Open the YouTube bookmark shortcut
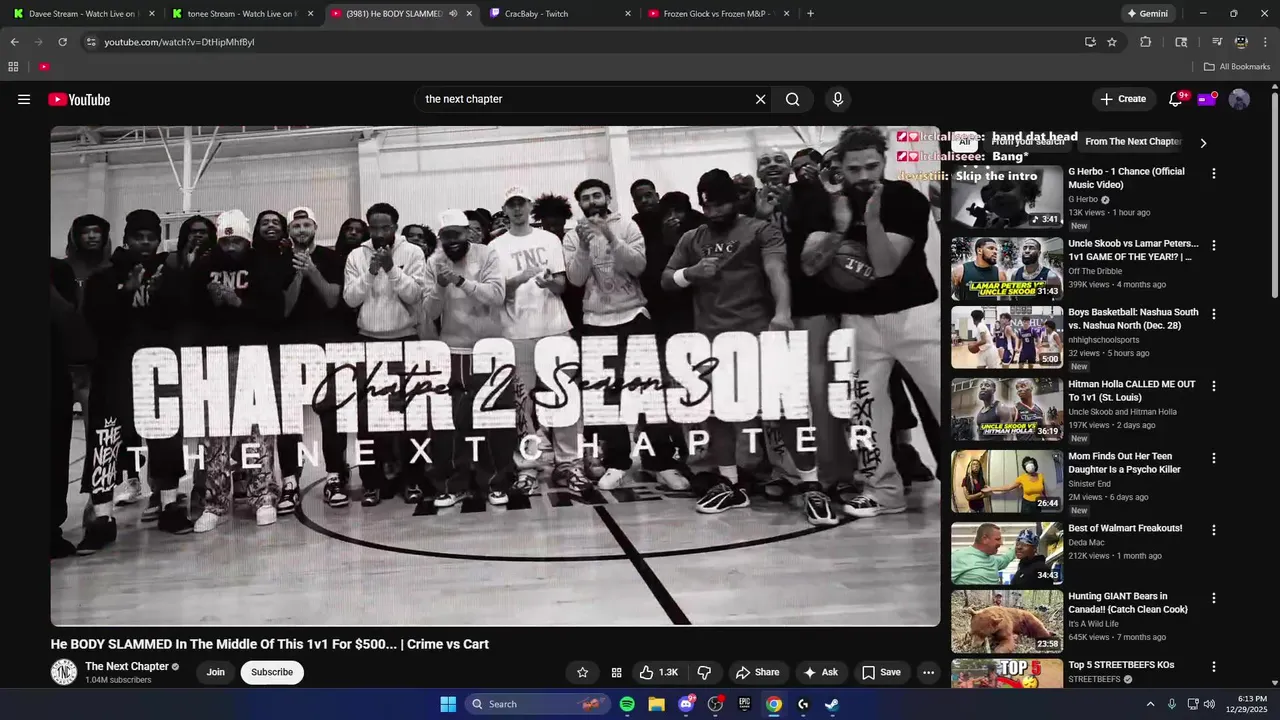The image size is (1280, 720). 44,67
